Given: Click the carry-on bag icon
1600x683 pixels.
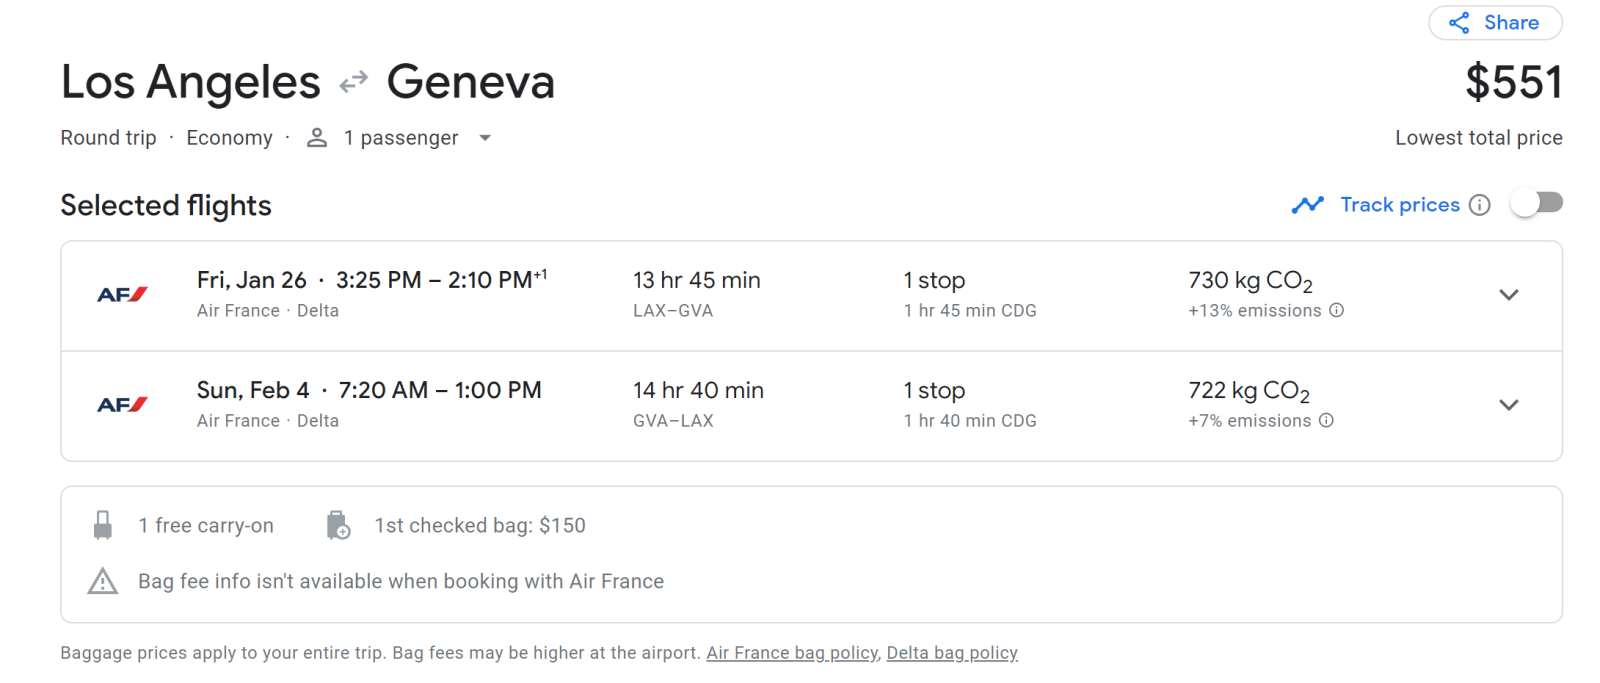Looking at the screenshot, I should [x=103, y=525].
